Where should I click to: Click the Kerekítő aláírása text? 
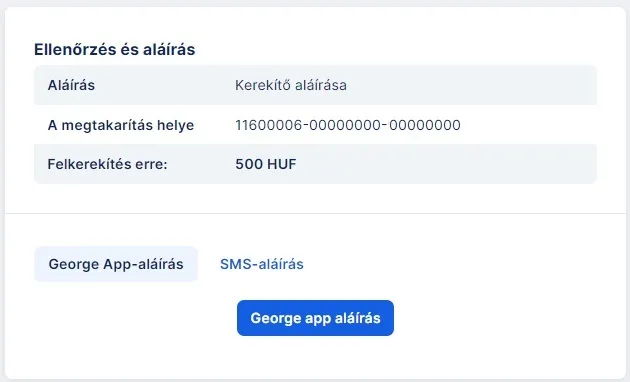click(291, 85)
